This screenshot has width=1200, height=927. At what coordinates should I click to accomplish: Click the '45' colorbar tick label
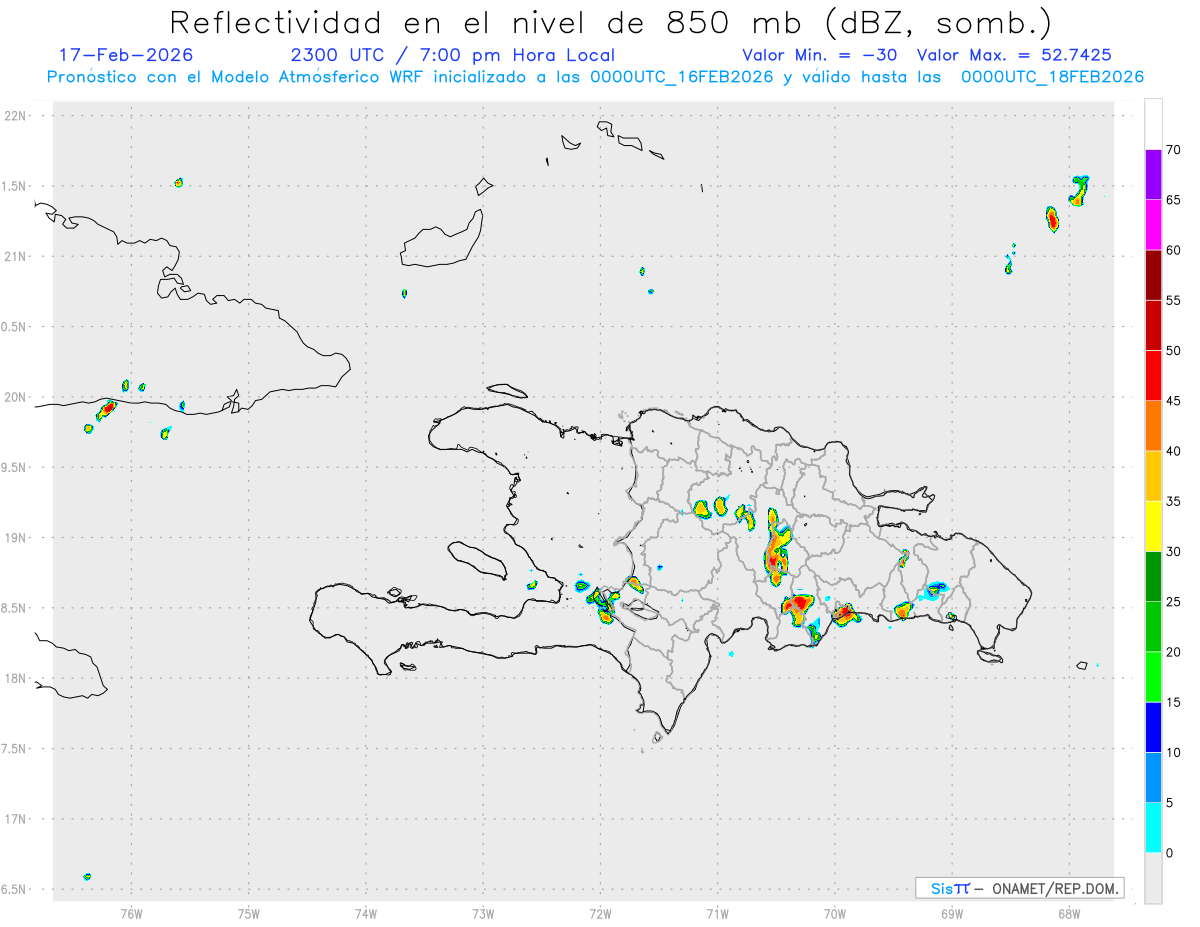pyautogui.click(x=1173, y=401)
